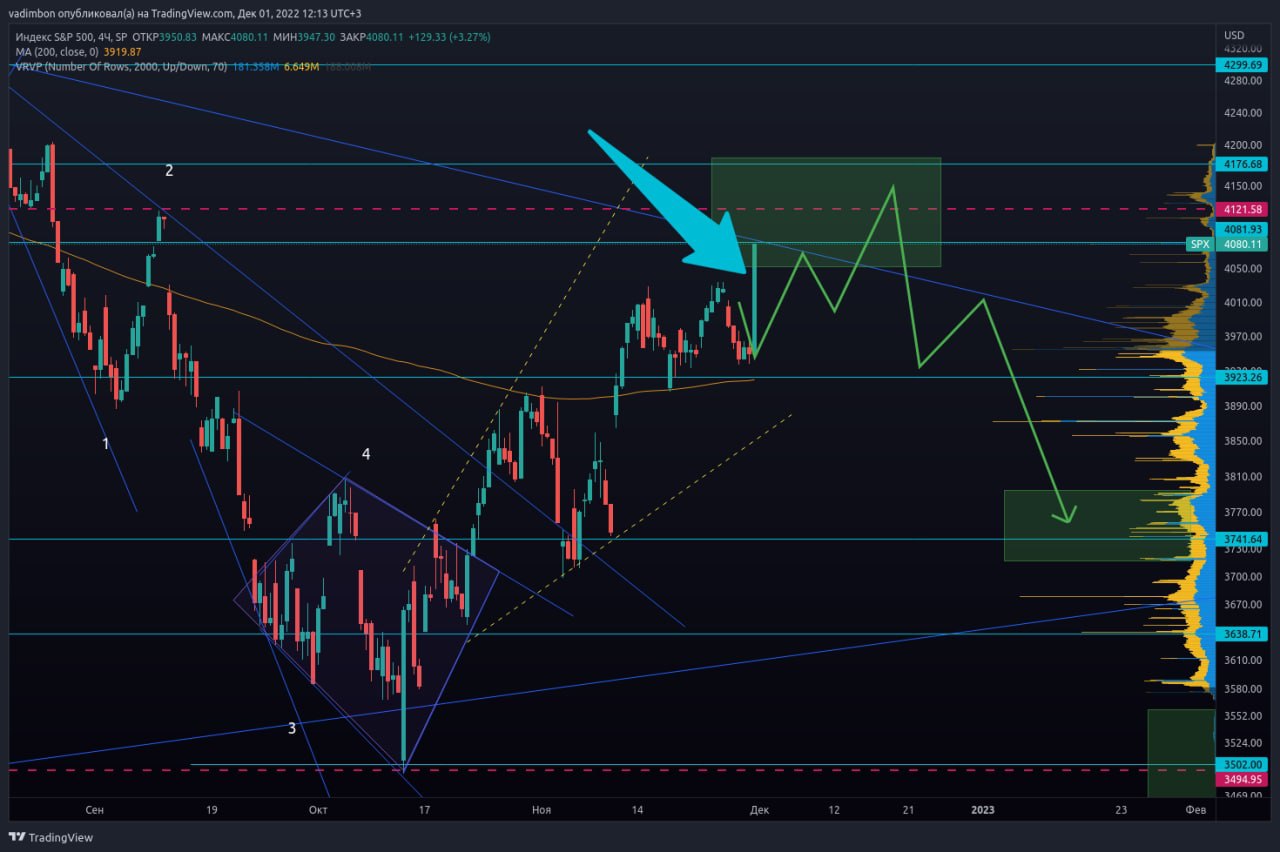The width and height of the screenshot is (1280, 852).
Task: Click the red 4121.58 price label
Action: point(1241,209)
